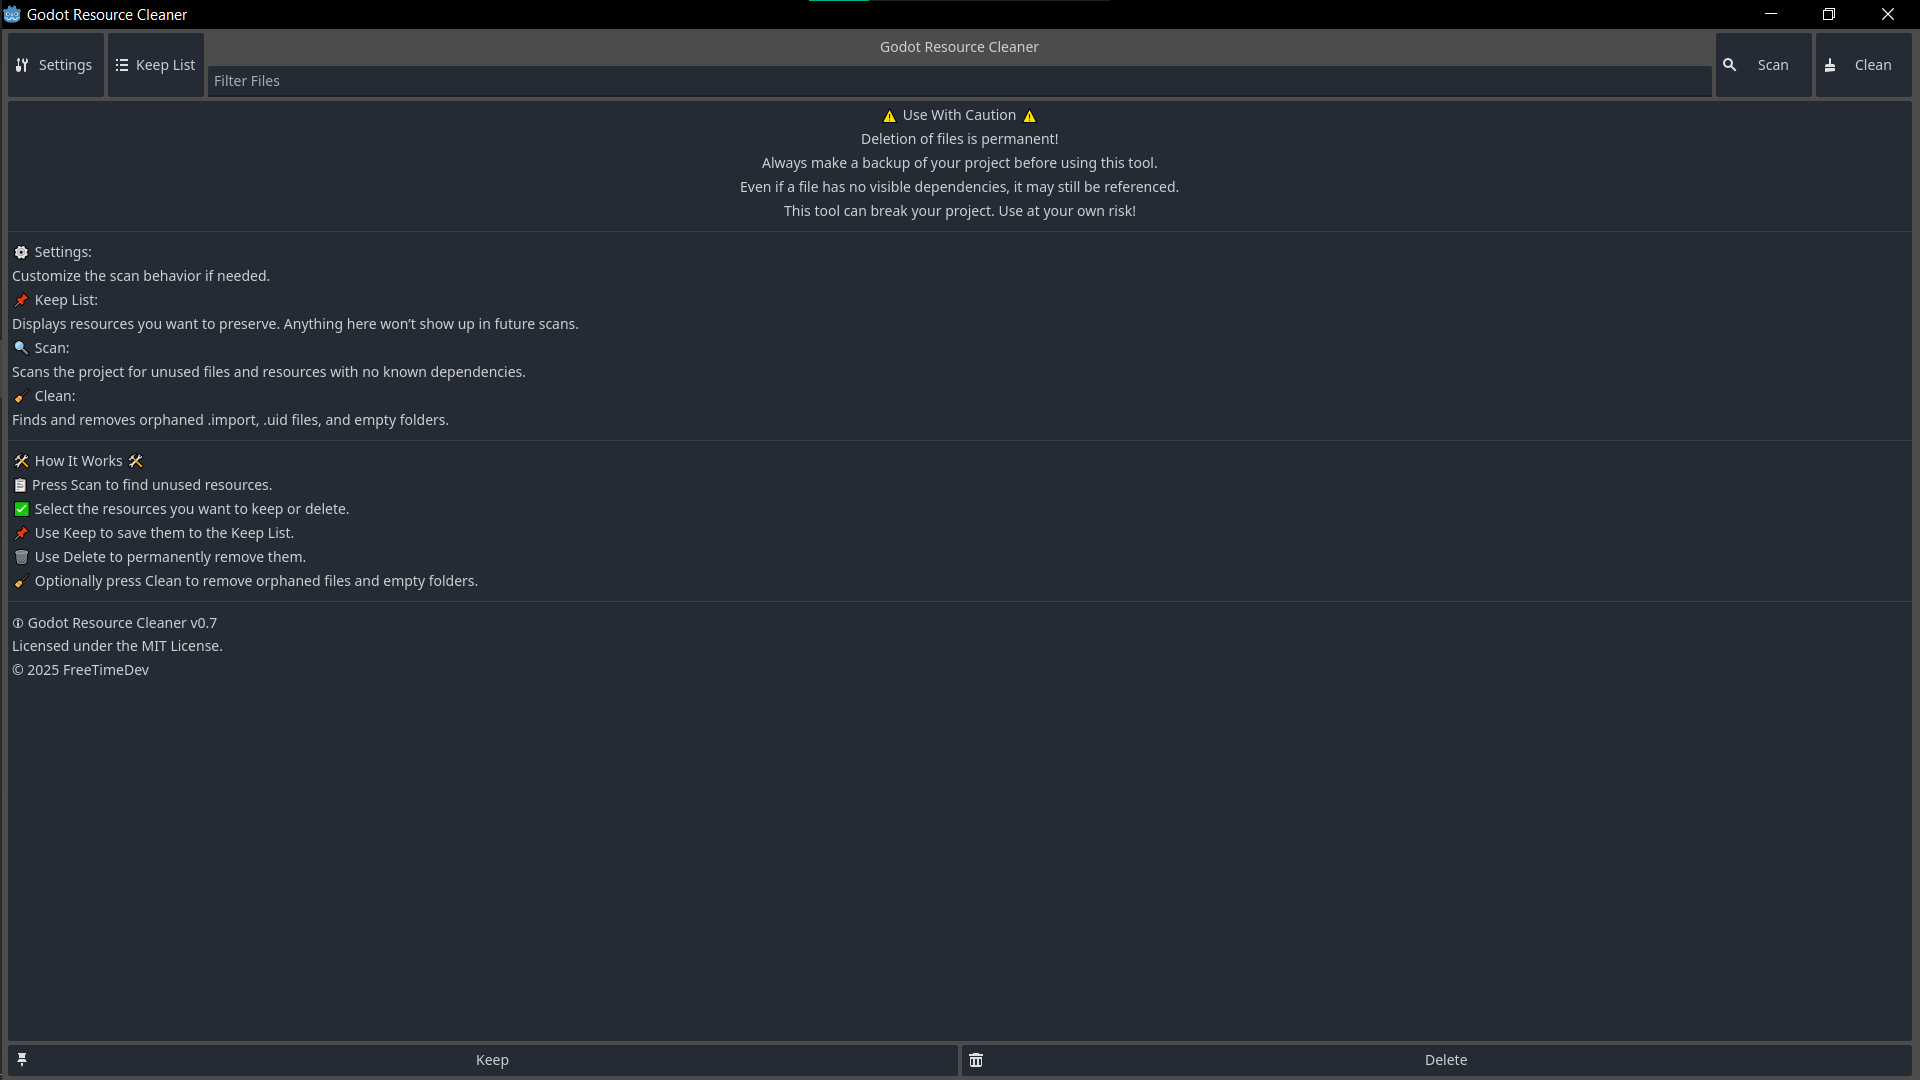Close the Godot Resource Cleaner window
1920x1080 pixels.
1887,14
